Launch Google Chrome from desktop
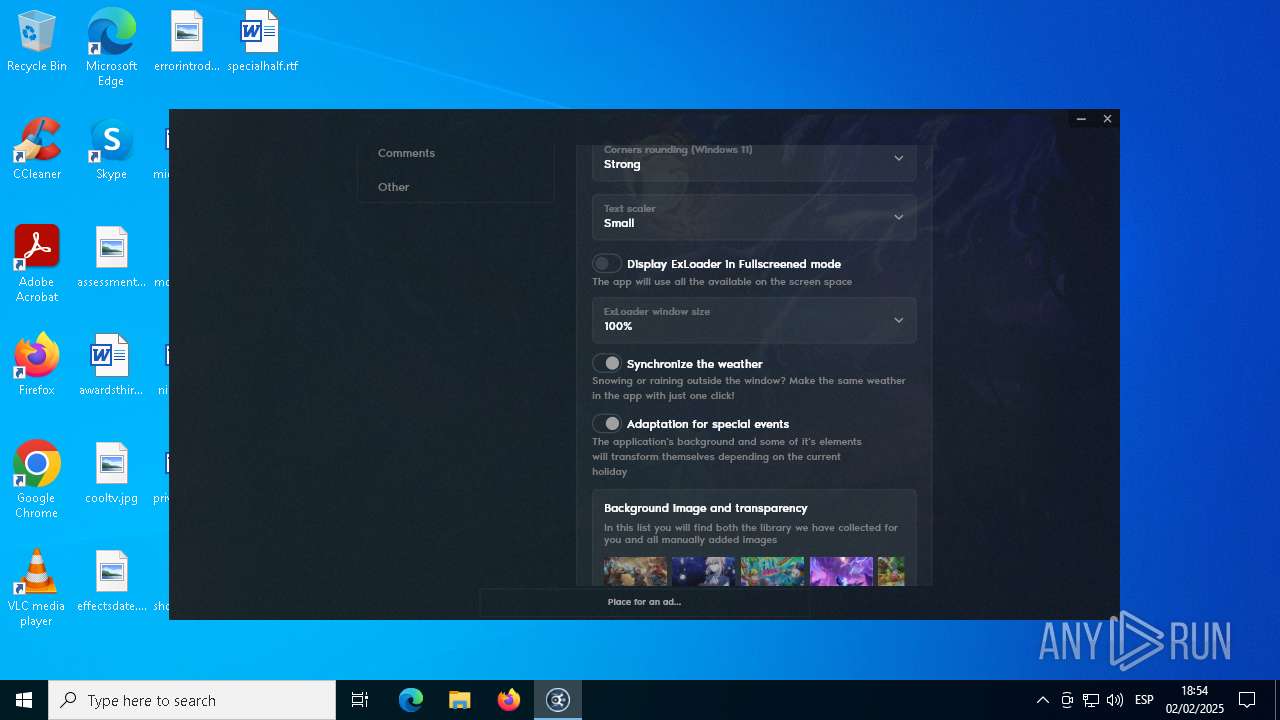 (x=37, y=480)
